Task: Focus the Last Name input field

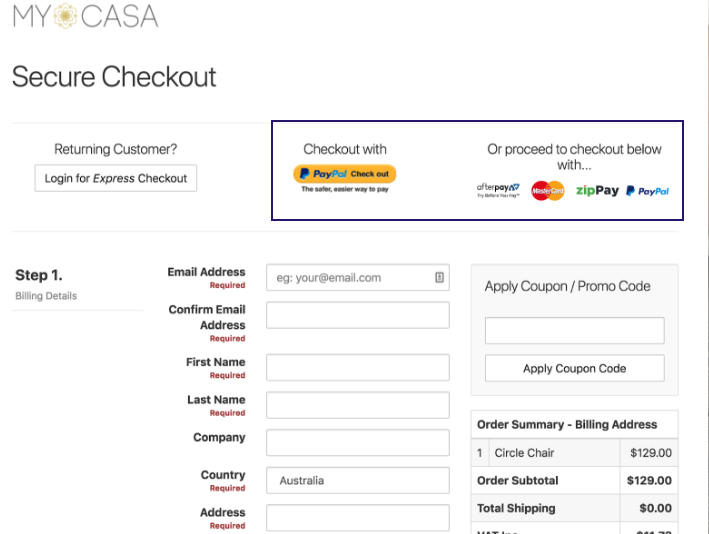Action: [358, 405]
